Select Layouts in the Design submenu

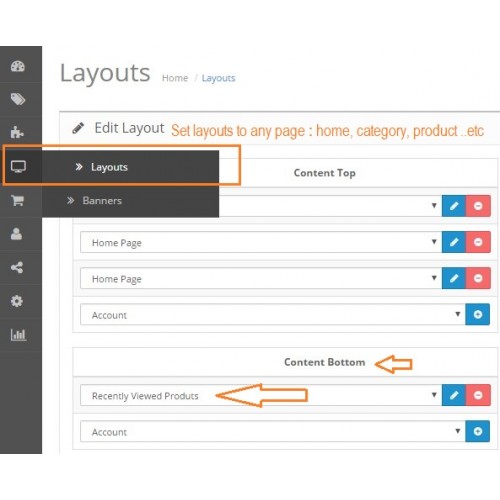click(x=109, y=167)
